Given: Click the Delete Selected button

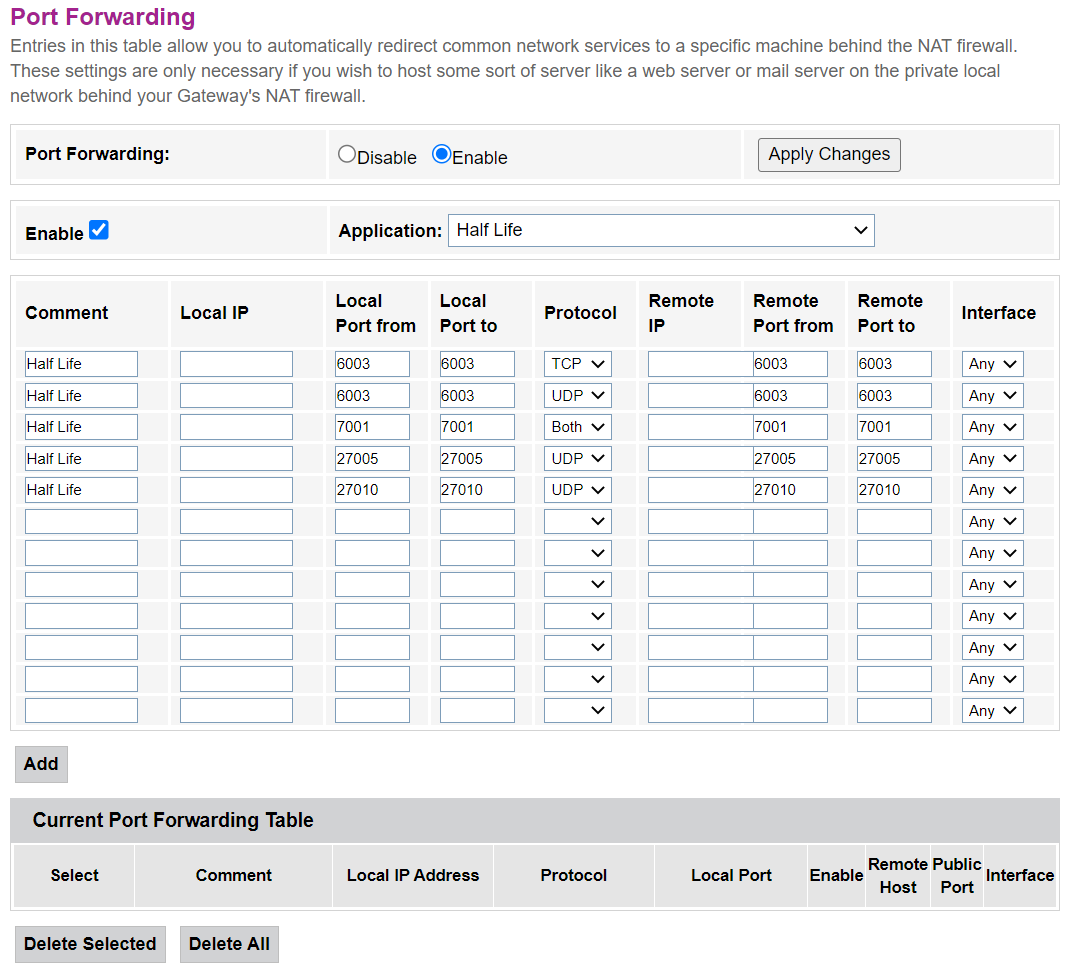Looking at the screenshot, I should pos(90,944).
